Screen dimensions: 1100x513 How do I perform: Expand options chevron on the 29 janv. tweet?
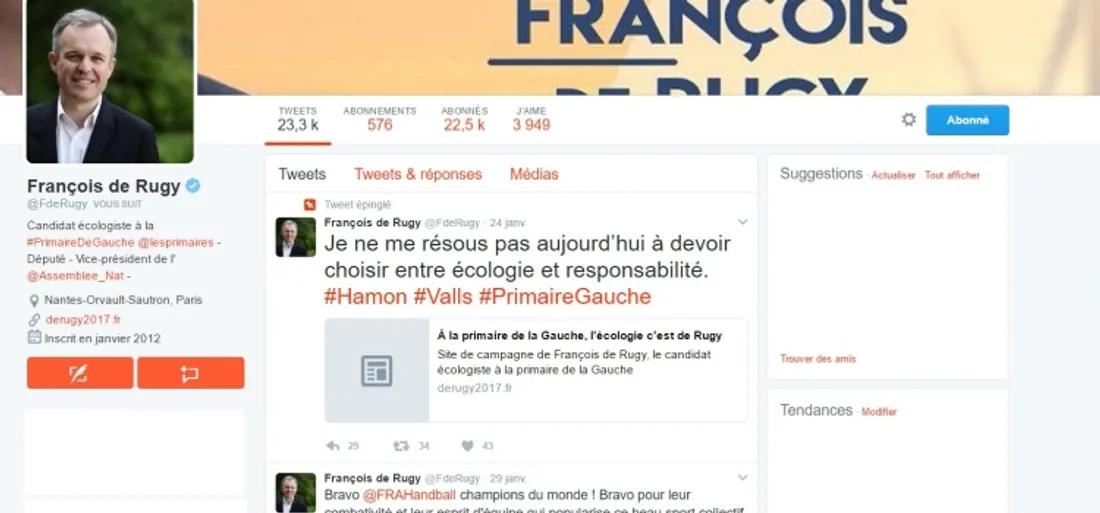pyautogui.click(x=743, y=478)
